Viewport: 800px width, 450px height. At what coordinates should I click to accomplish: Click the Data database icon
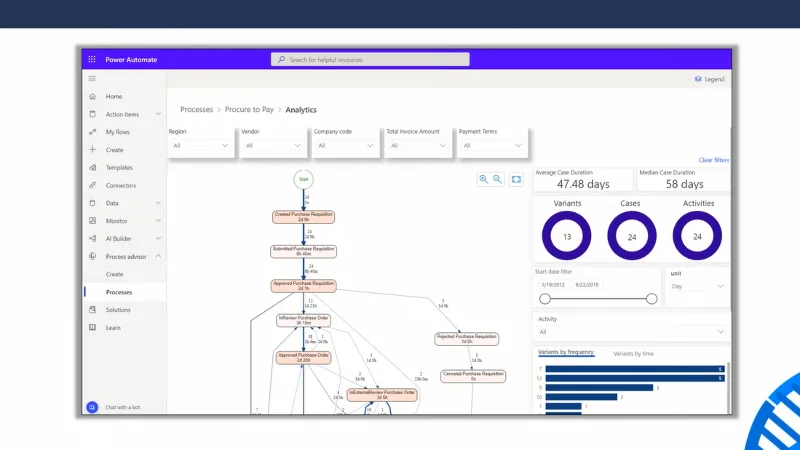[92, 203]
